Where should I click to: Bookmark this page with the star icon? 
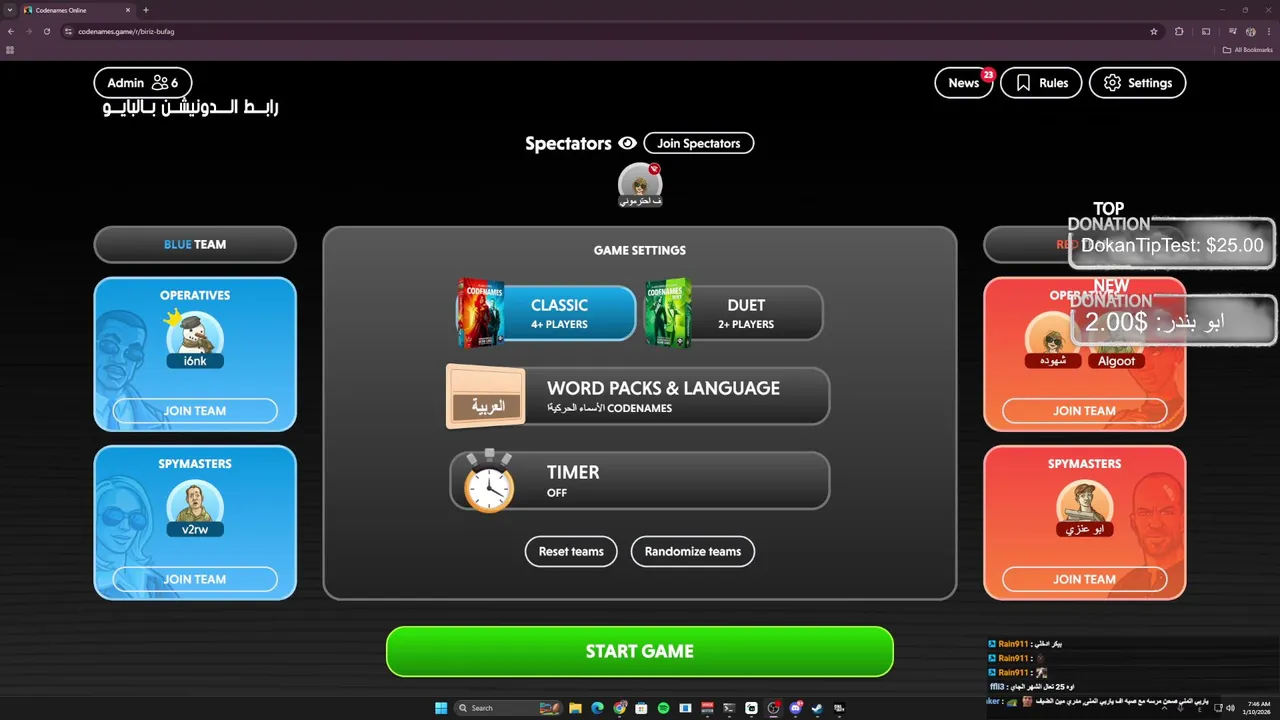coord(1154,31)
